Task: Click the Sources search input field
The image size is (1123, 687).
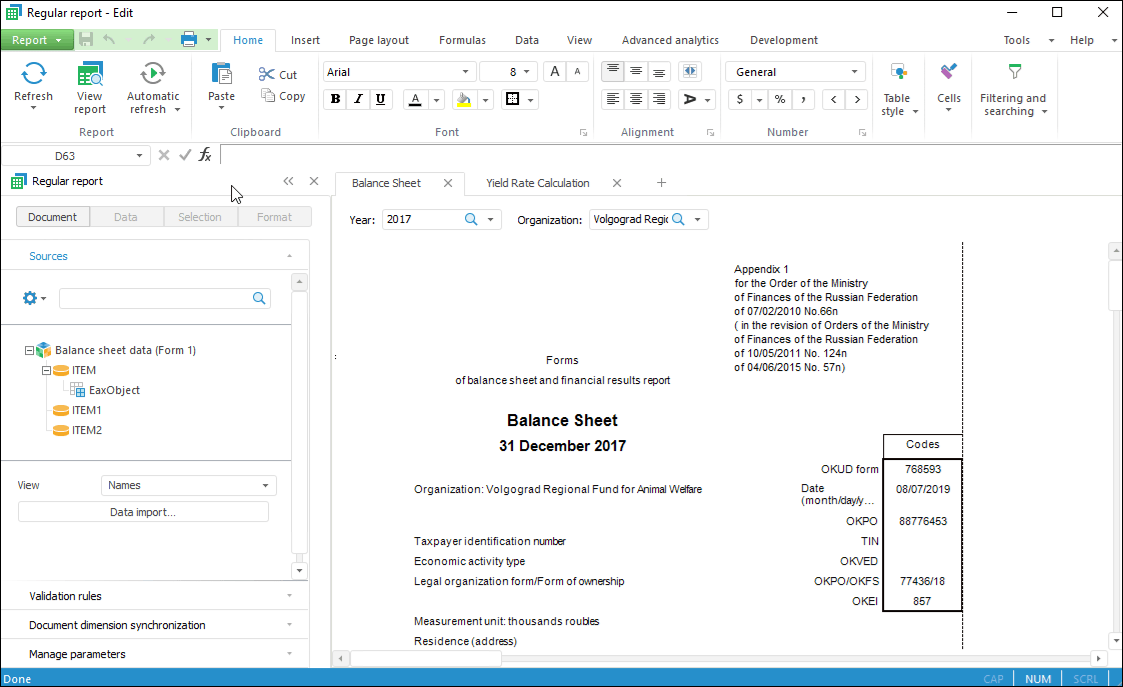Action: tap(155, 298)
